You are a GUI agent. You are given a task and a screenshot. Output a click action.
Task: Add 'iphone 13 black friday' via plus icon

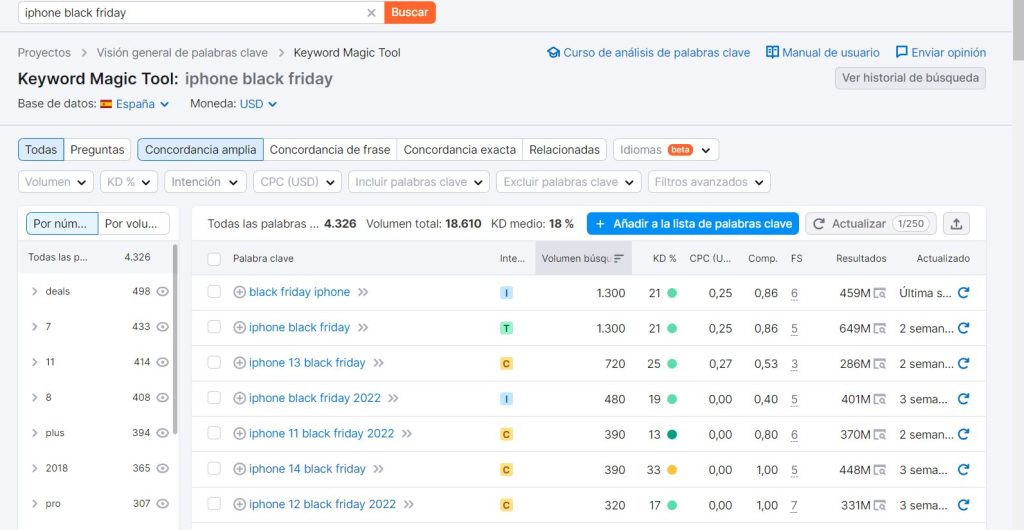(x=240, y=363)
